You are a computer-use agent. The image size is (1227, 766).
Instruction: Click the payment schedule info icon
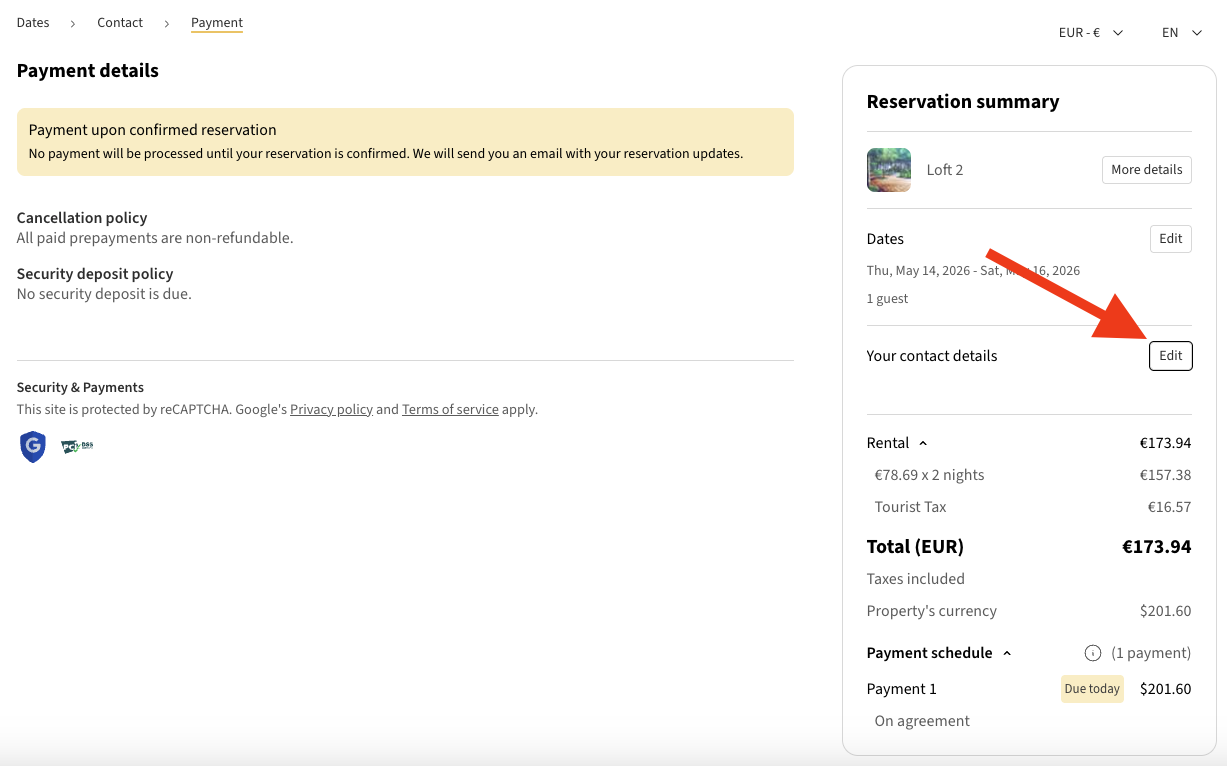pos(1093,653)
